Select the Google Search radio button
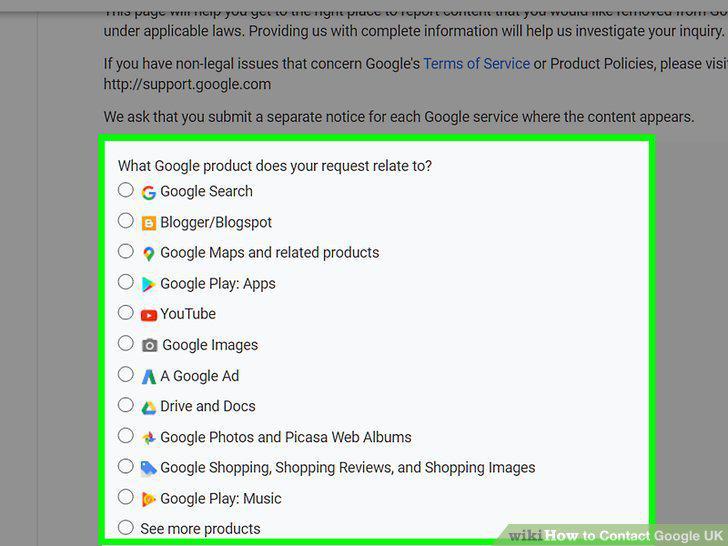 [x=125, y=190]
